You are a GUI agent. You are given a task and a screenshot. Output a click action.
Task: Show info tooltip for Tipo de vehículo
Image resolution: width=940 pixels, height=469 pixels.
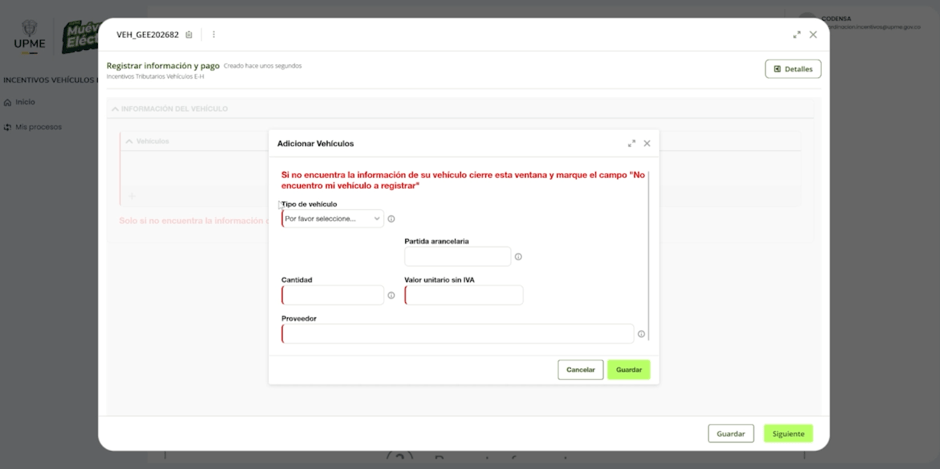[391, 219]
